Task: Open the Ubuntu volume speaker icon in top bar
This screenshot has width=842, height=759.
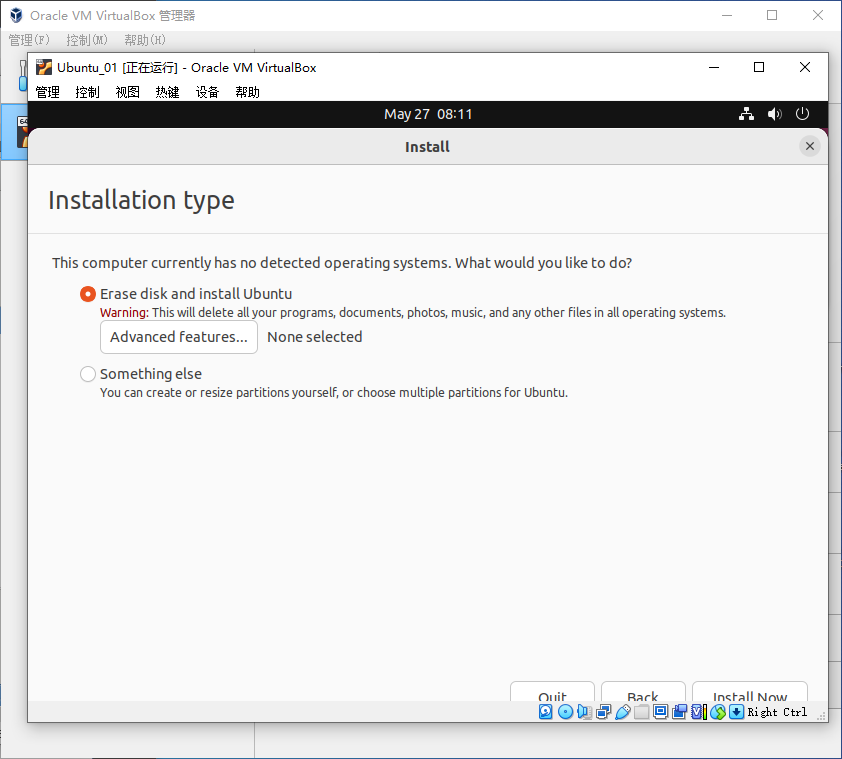Action: (x=774, y=114)
